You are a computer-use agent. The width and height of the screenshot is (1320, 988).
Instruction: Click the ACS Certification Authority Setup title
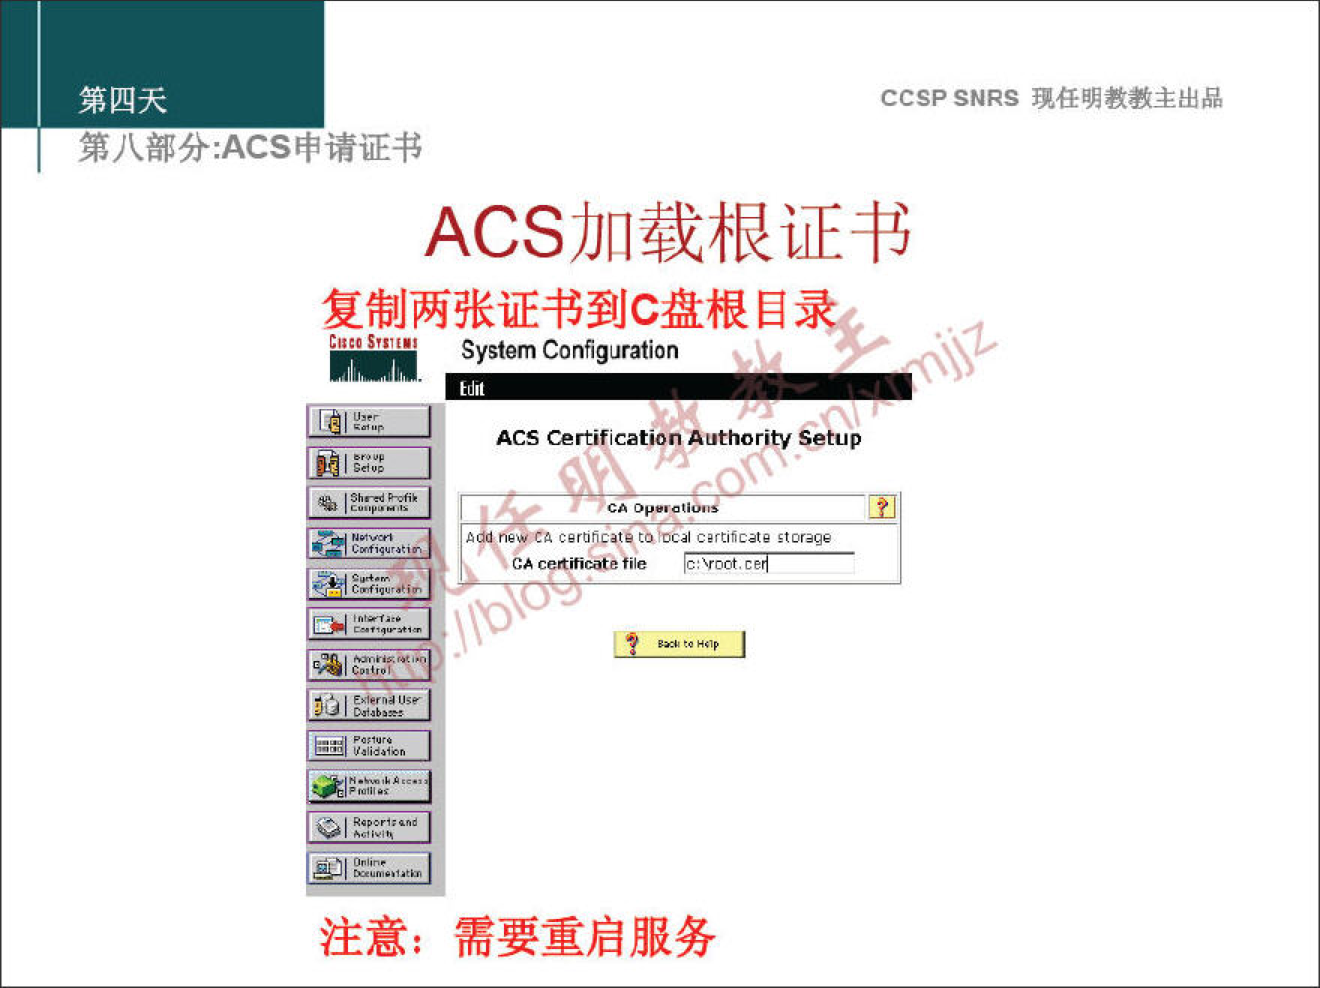point(678,438)
